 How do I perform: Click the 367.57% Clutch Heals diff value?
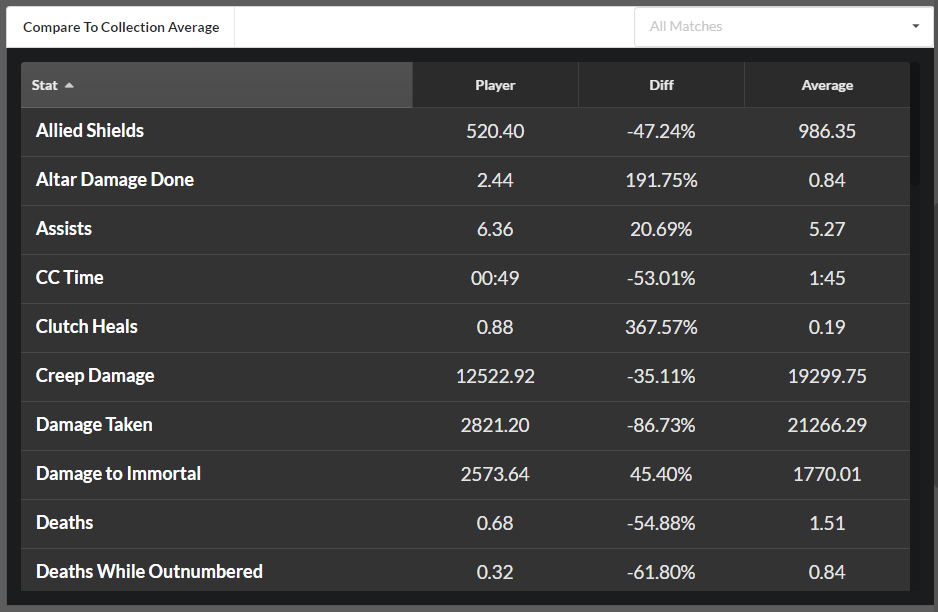pyautogui.click(x=661, y=327)
